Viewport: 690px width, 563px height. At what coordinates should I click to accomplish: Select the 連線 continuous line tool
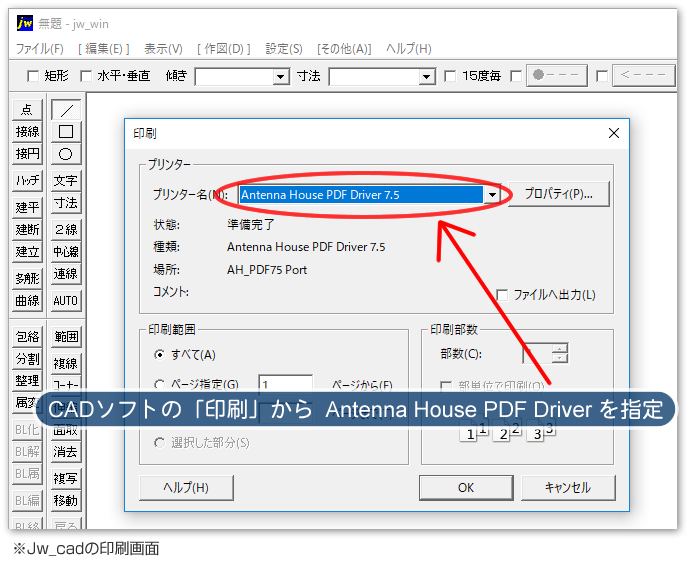66,274
